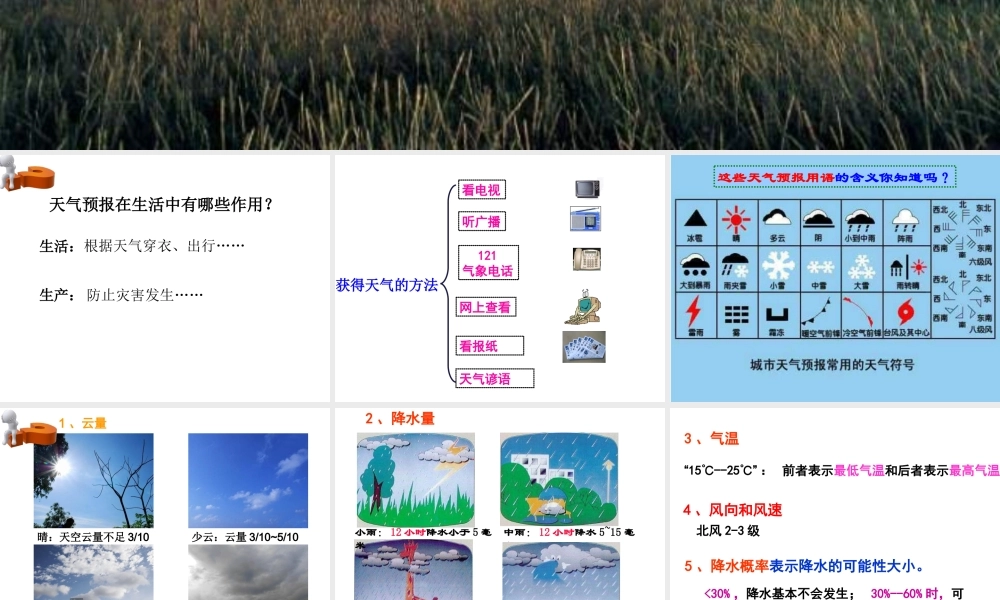Select the red sun 晴 weather symbol
Screen dimensions: 1000x600
pos(736,219)
